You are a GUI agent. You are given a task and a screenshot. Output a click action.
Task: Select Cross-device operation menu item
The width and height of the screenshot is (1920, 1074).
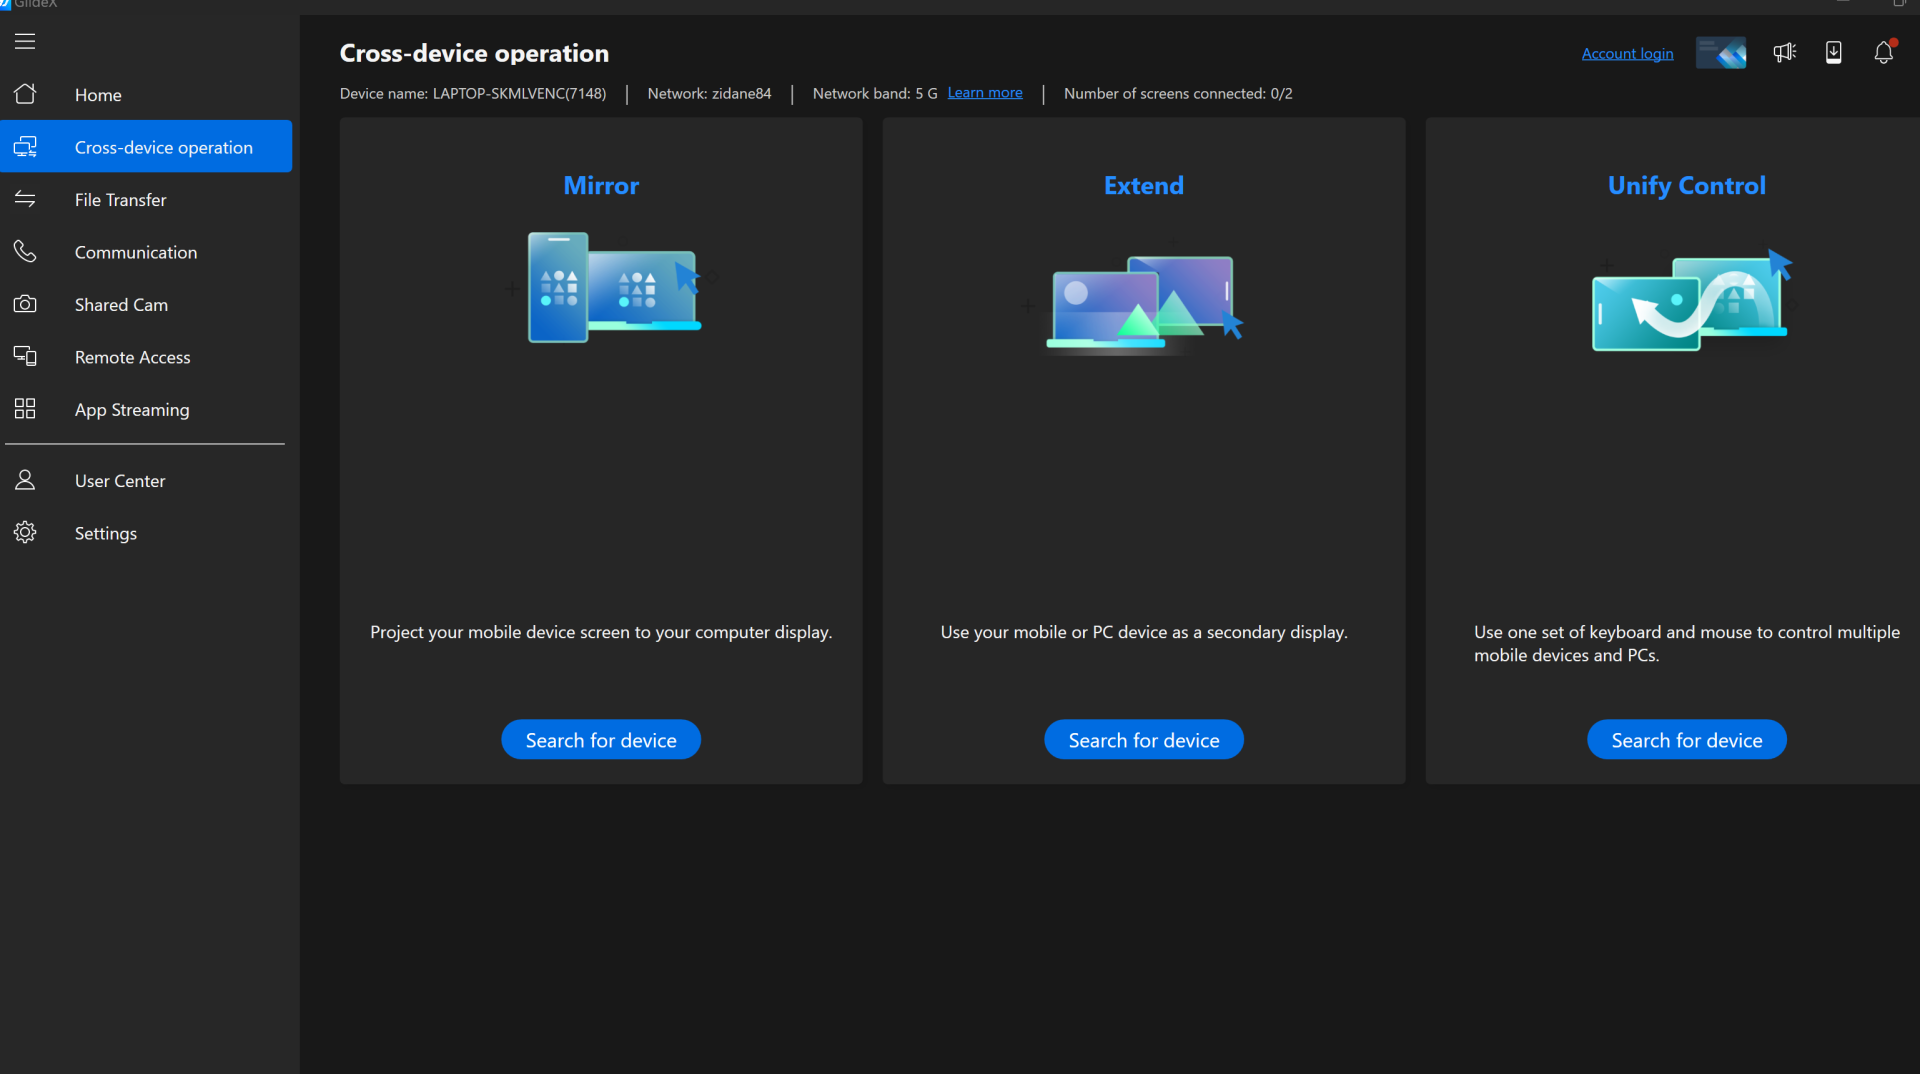click(x=163, y=147)
